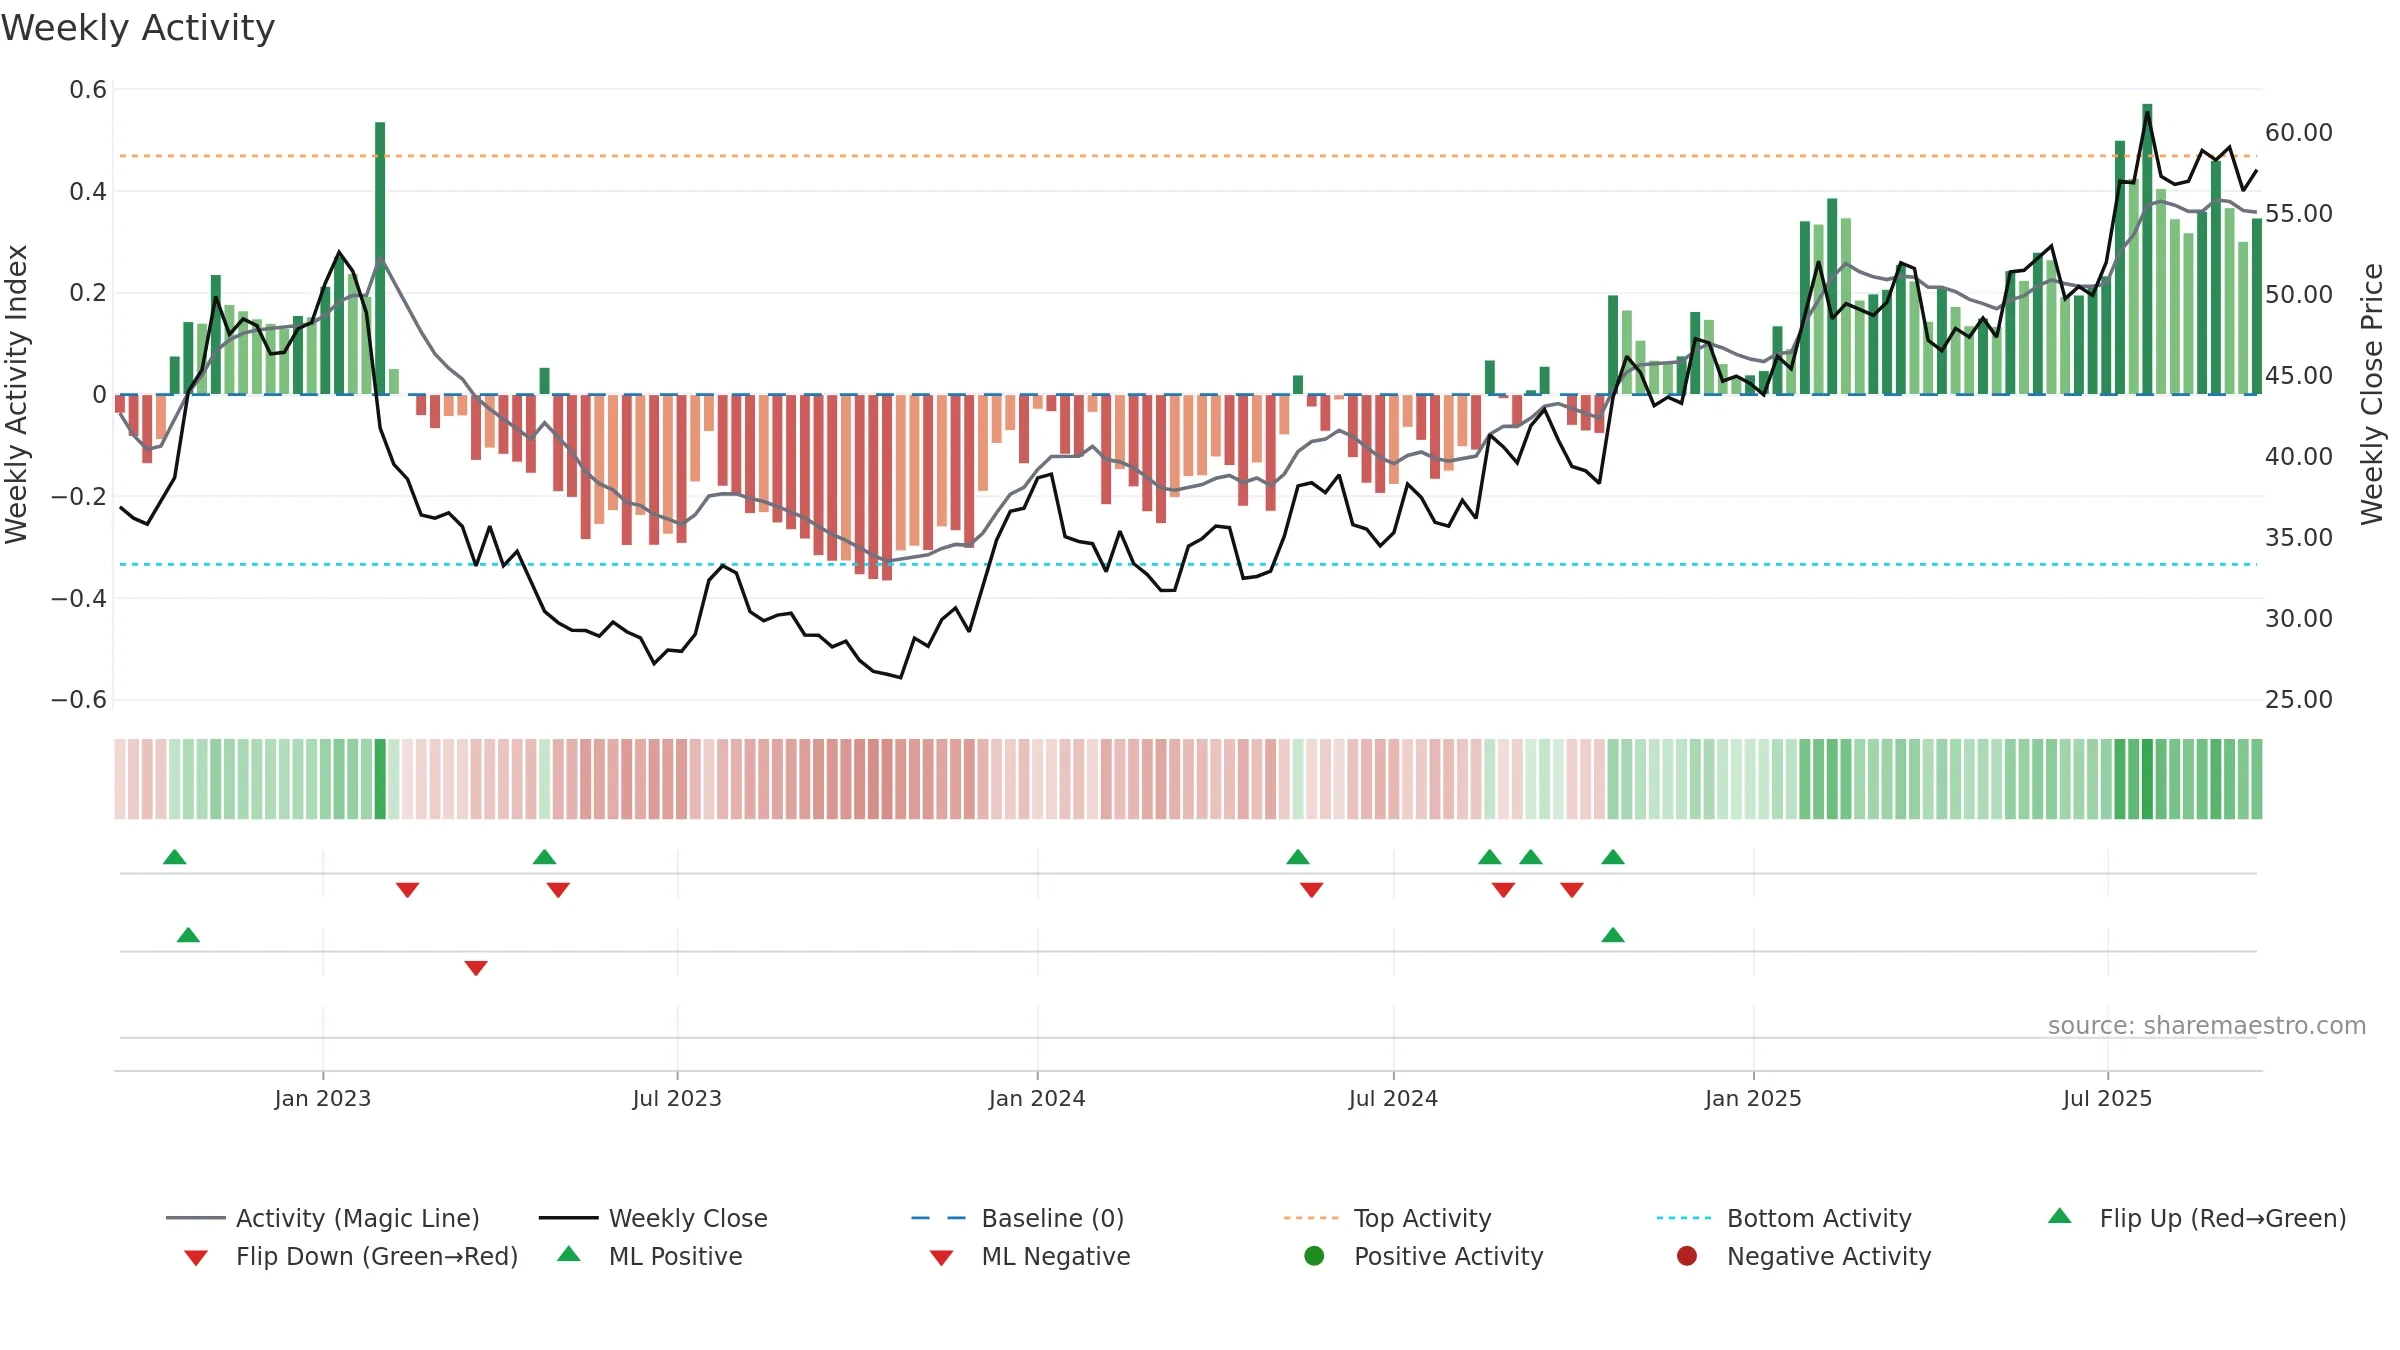
Task: Toggle the Baseline (0) legend entry
Action: point(1018,1218)
